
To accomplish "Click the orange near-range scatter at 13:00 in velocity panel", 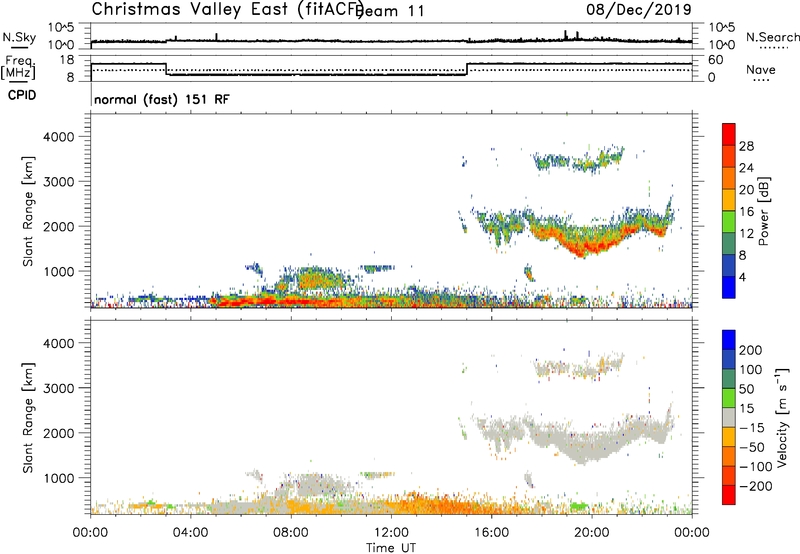I will (416, 504).
